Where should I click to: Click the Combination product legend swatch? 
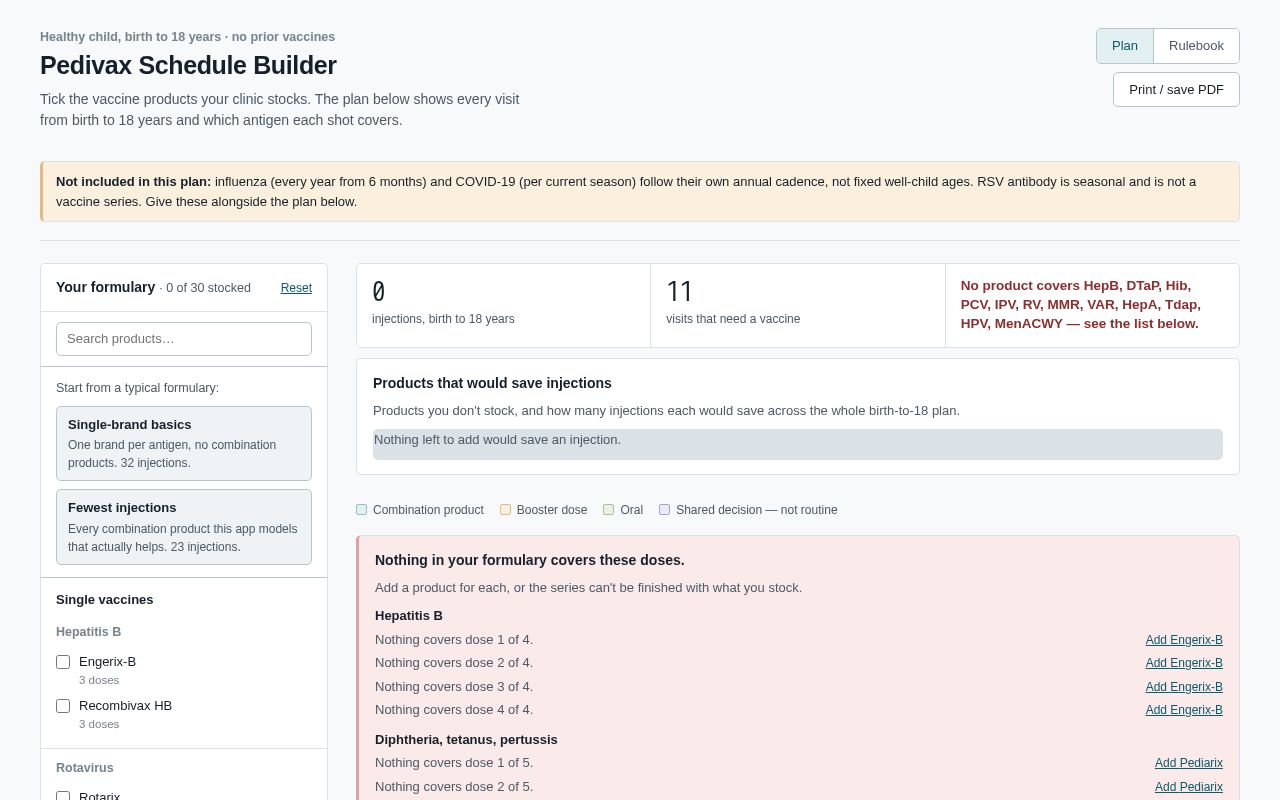[x=362, y=510]
